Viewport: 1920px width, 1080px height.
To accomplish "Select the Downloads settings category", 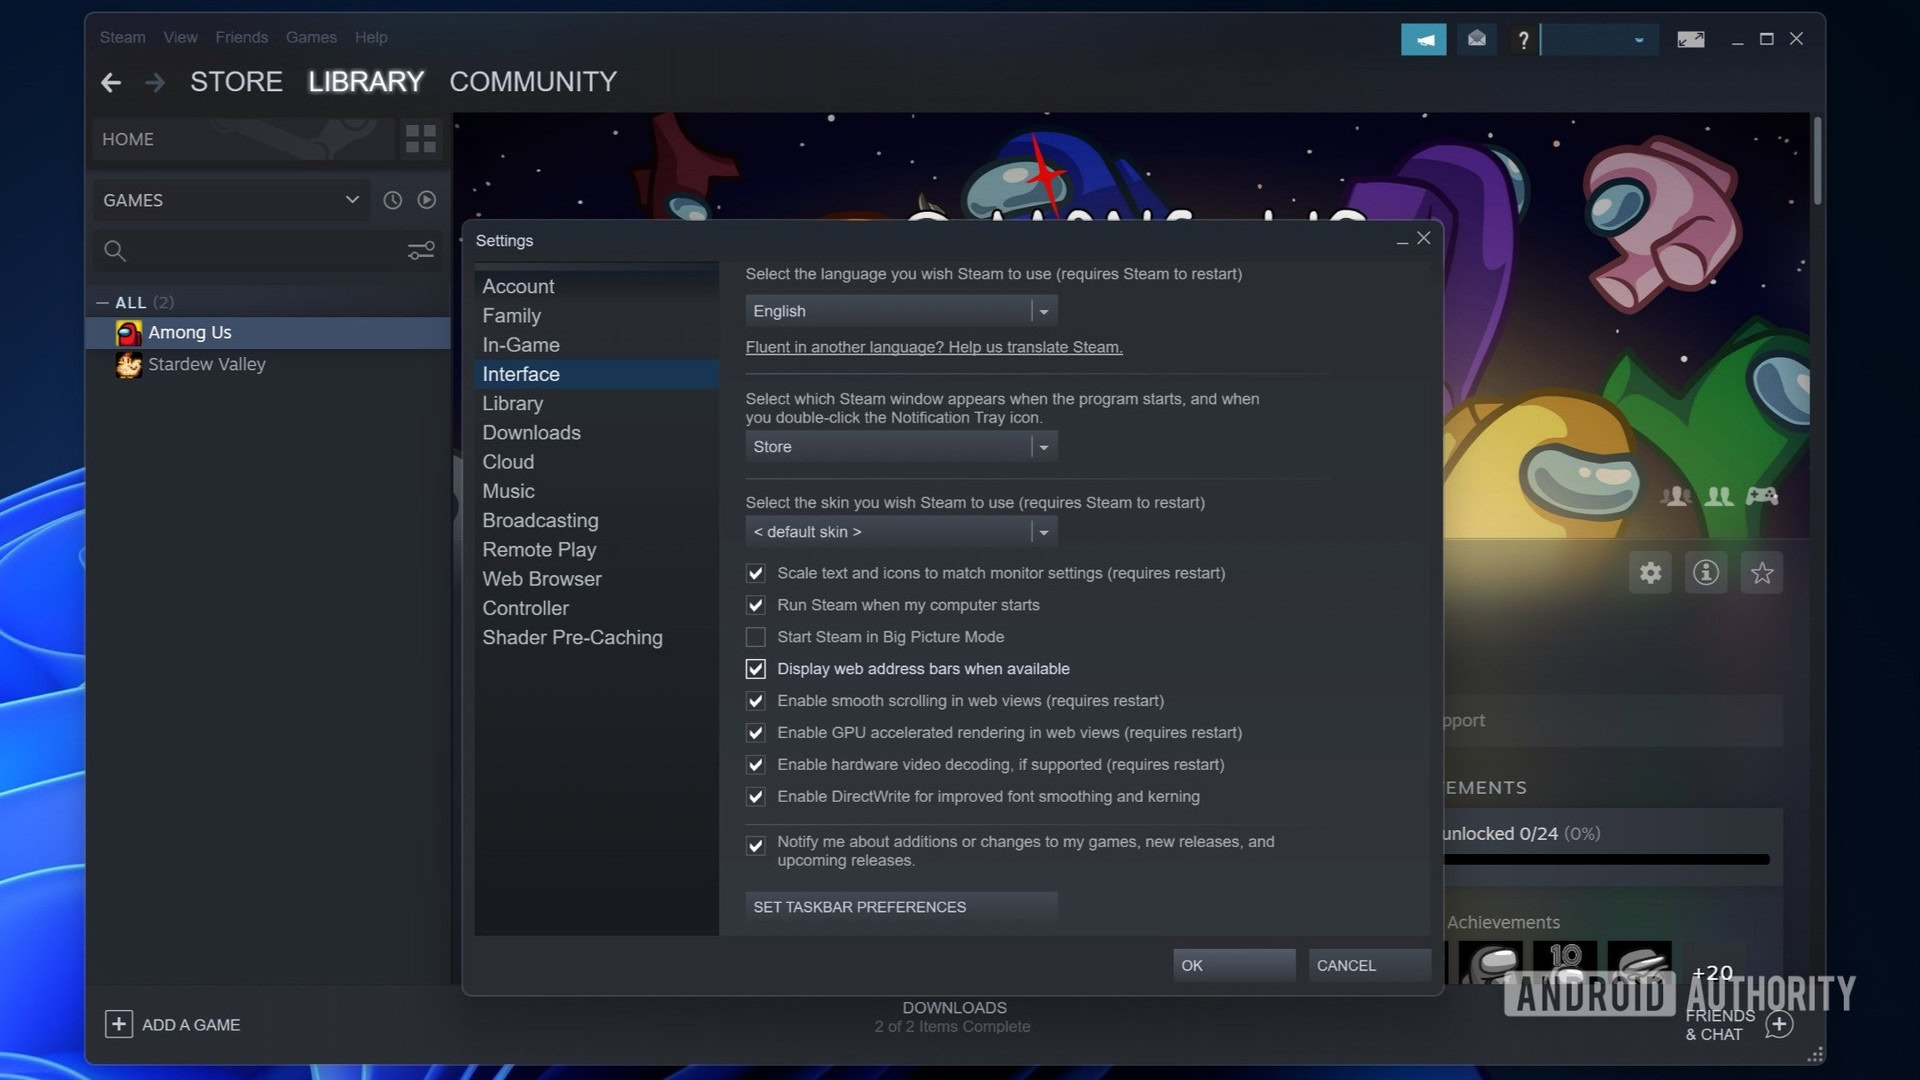I will (531, 433).
